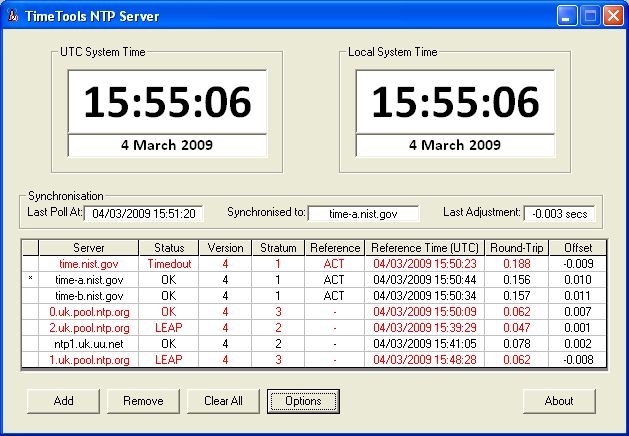Click the stratum value for ntp1.uk.uu.net
Screen dimensions: 629x436
[278, 344]
